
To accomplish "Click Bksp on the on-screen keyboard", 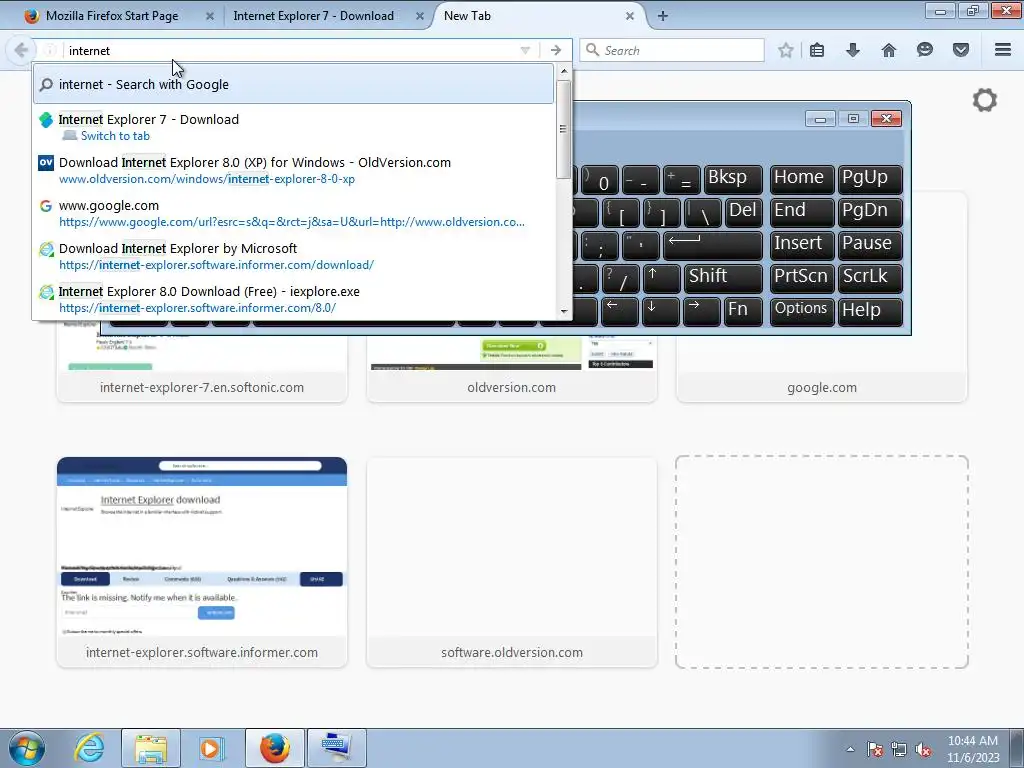I will [733, 179].
